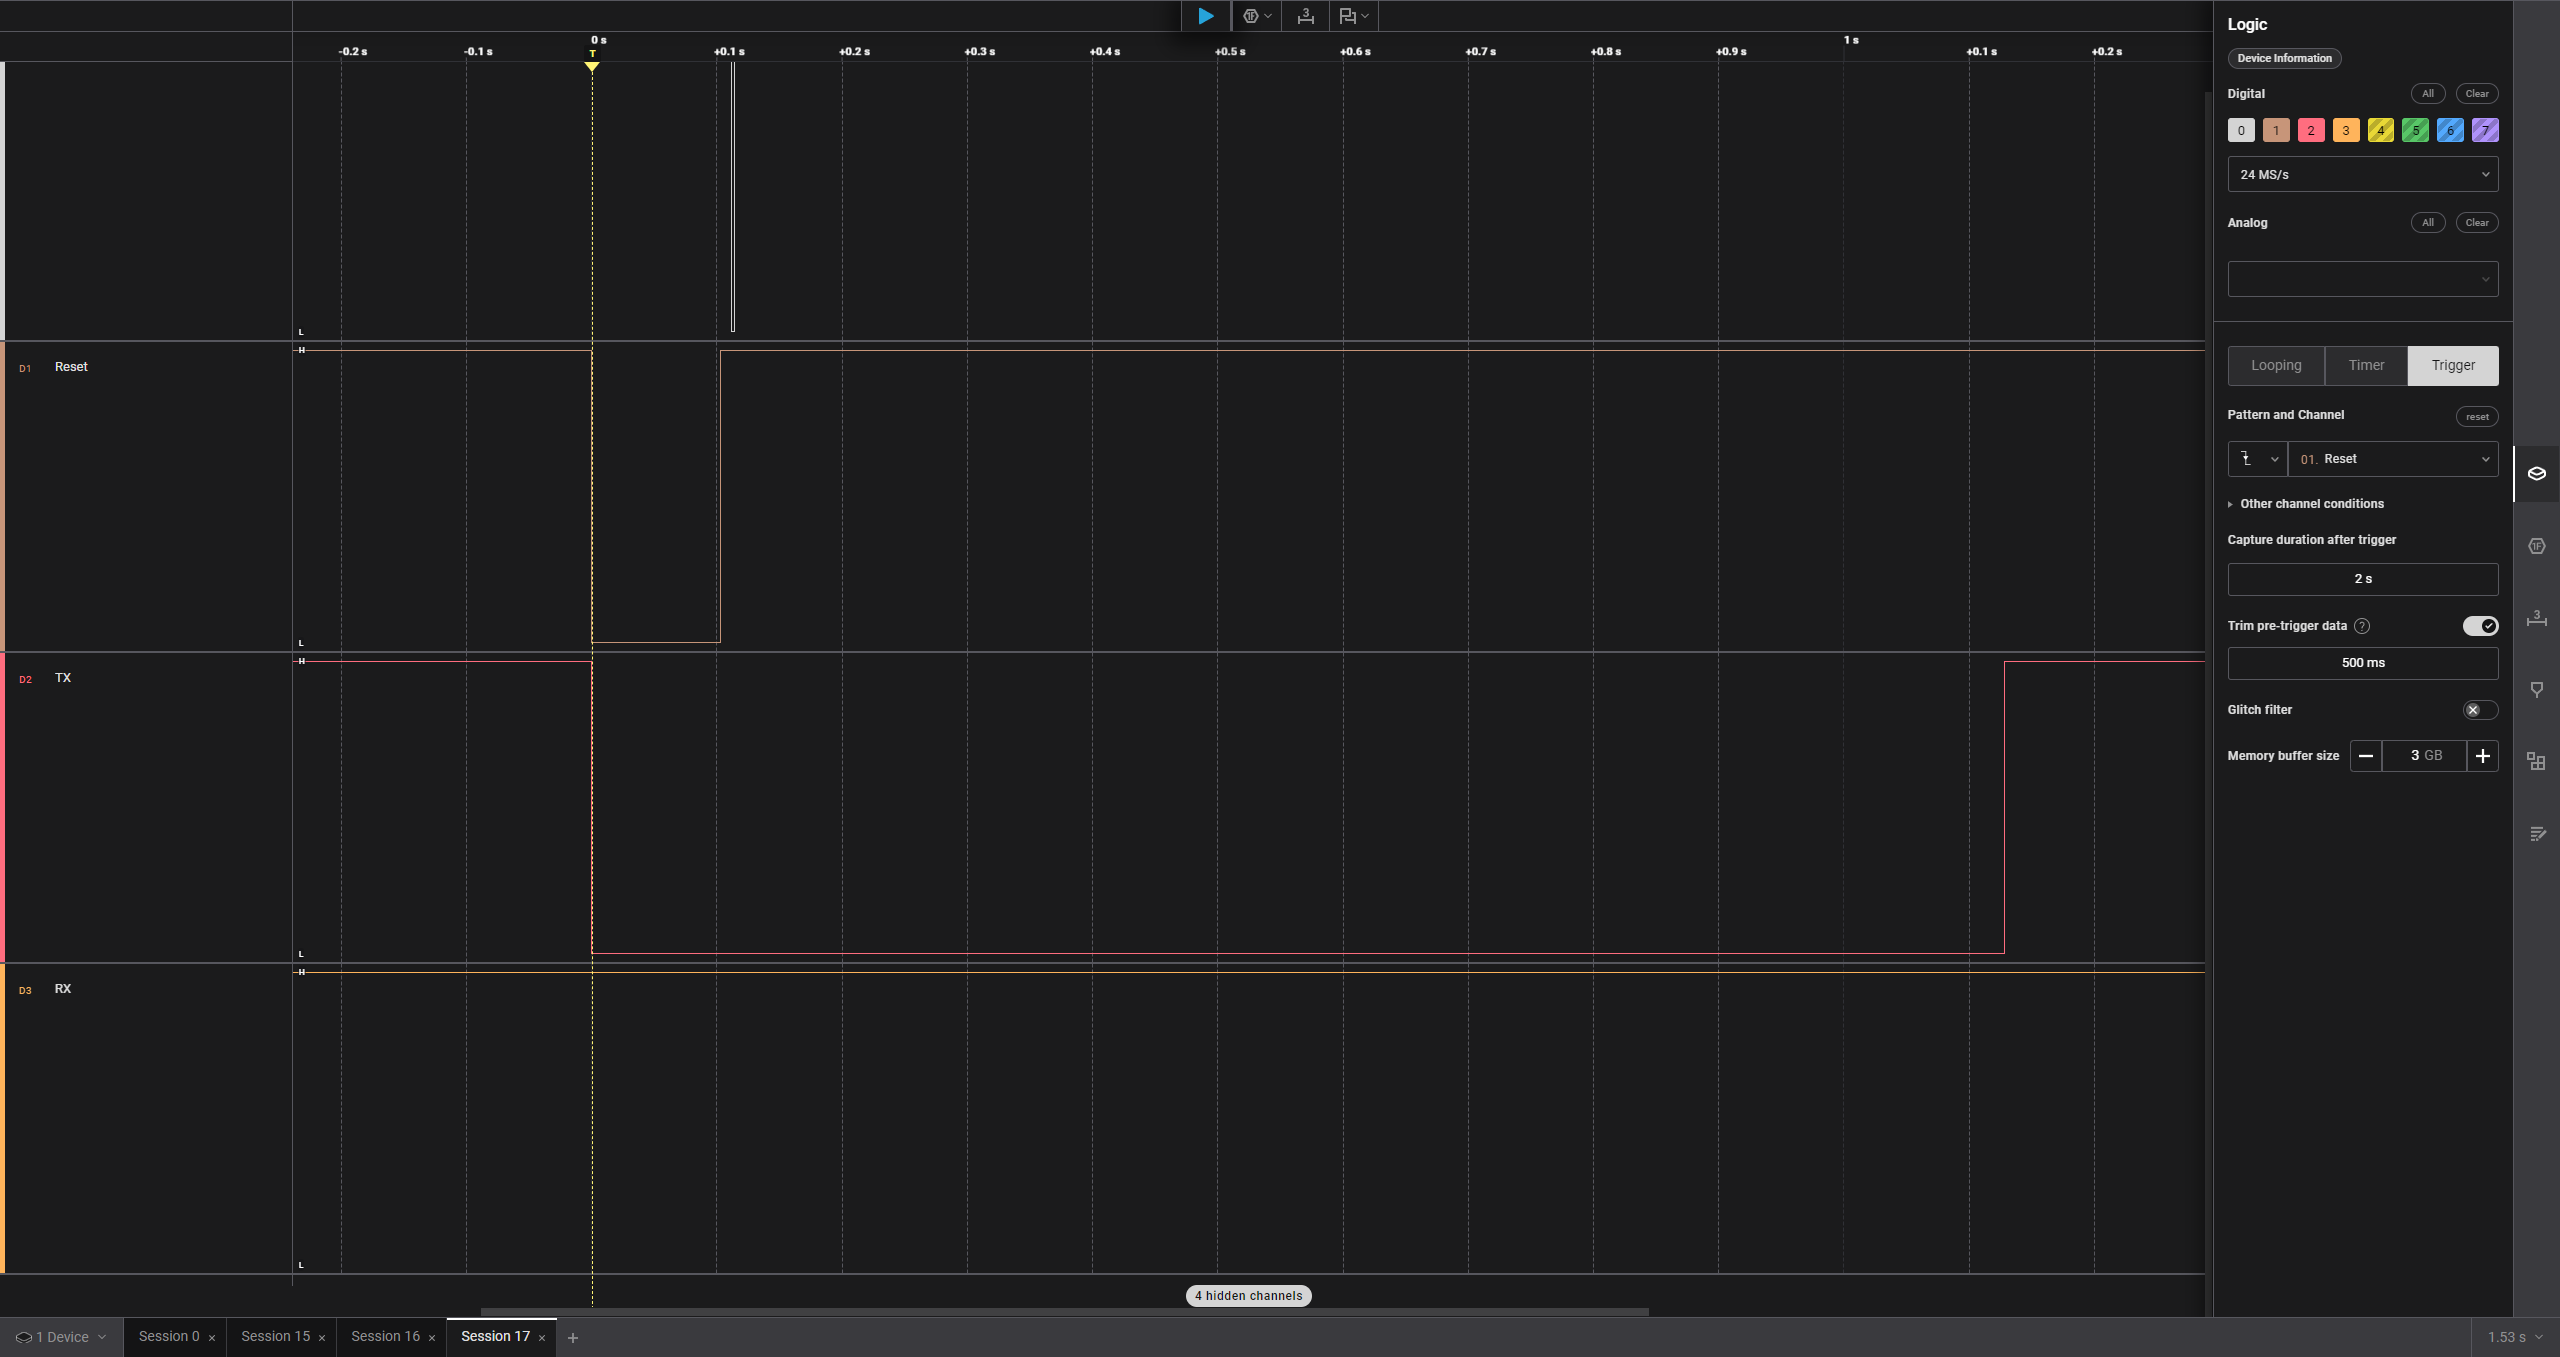Select the Device settings sidebar icon
Viewport: 2560px width, 1357px height.
[2536, 474]
